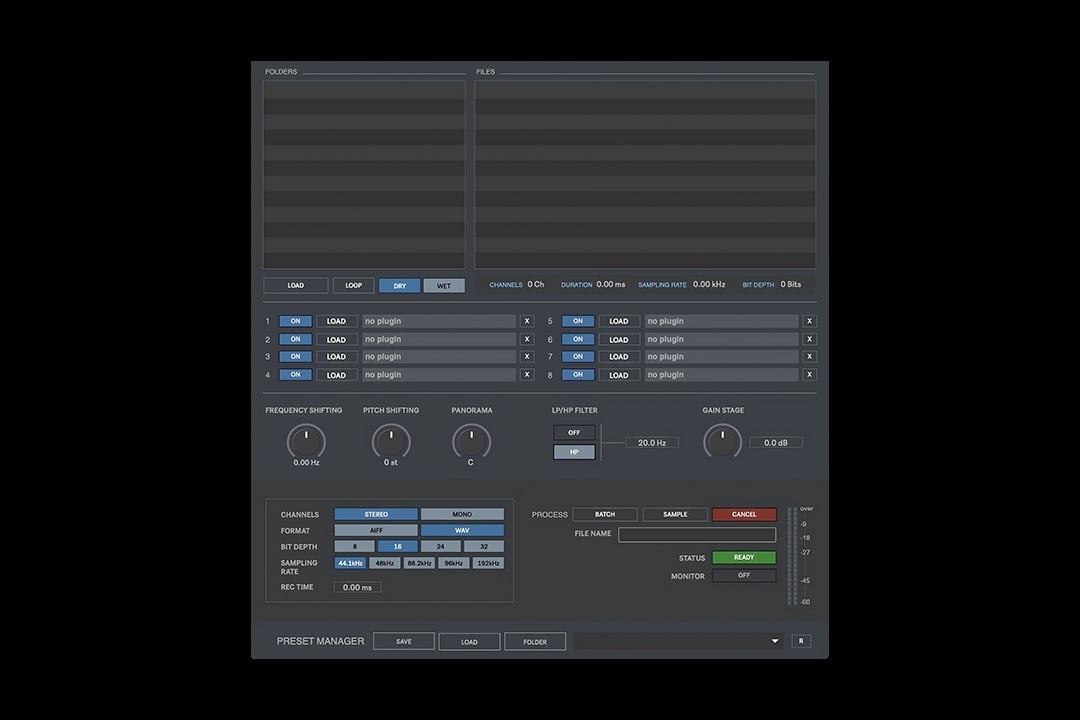Click the Gain Stage knob
Viewport: 1080px width, 720px height.
(x=723, y=442)
